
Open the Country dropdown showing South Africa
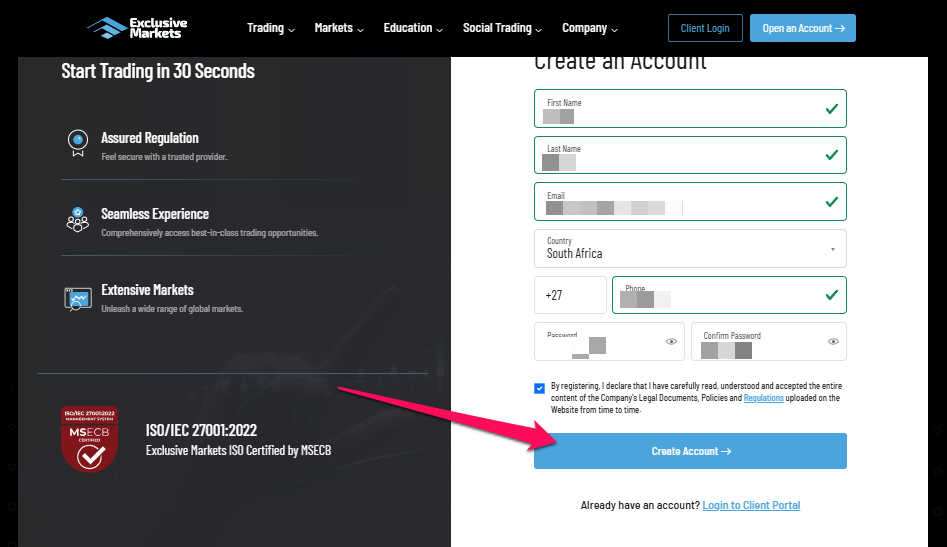click(x=690, y=248)
